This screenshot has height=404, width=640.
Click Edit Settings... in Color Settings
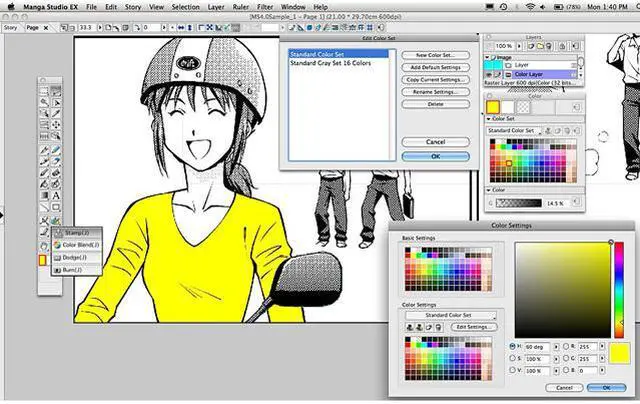pos(474,327)
